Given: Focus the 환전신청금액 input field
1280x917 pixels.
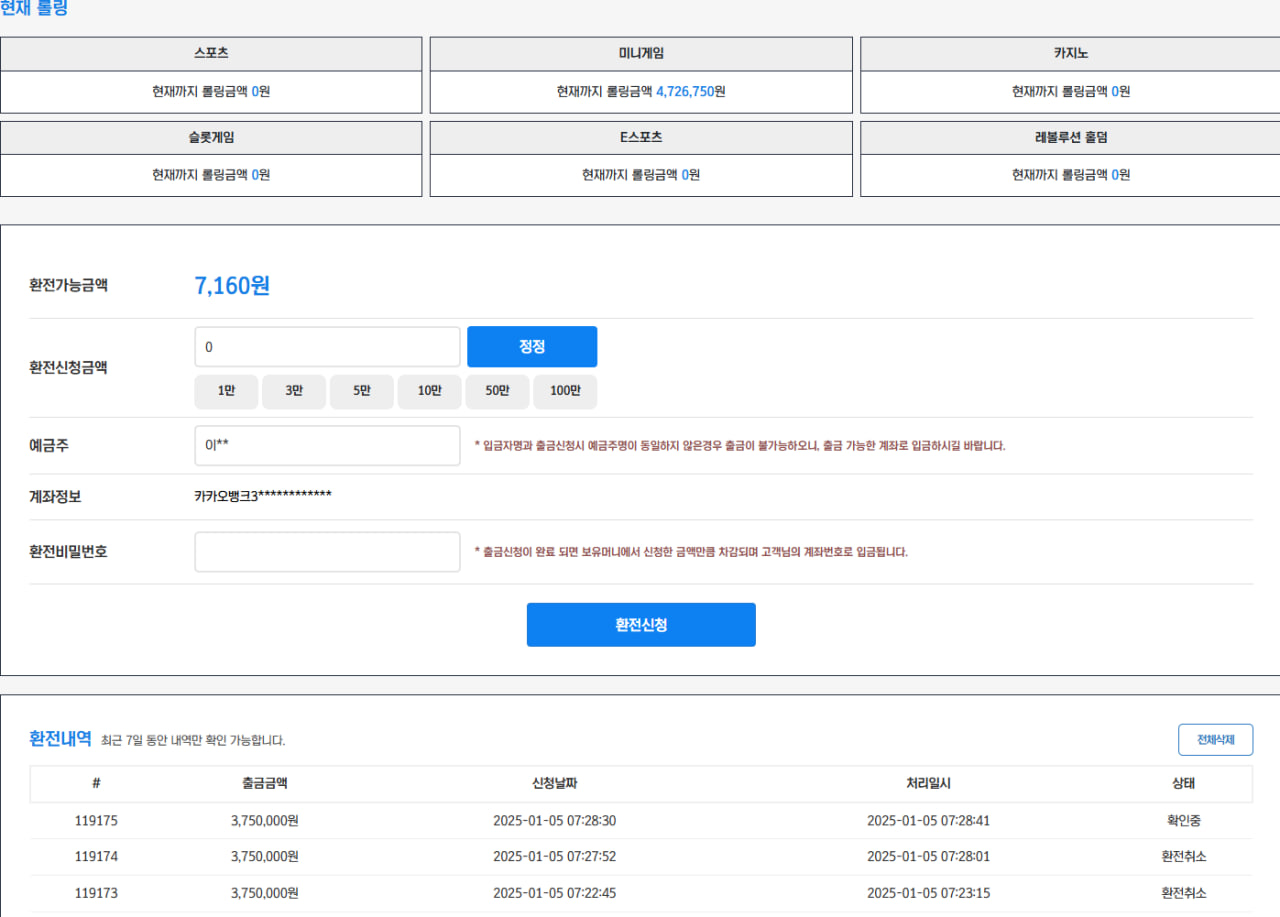Looking at the screenshot, I should pos(327,347).
